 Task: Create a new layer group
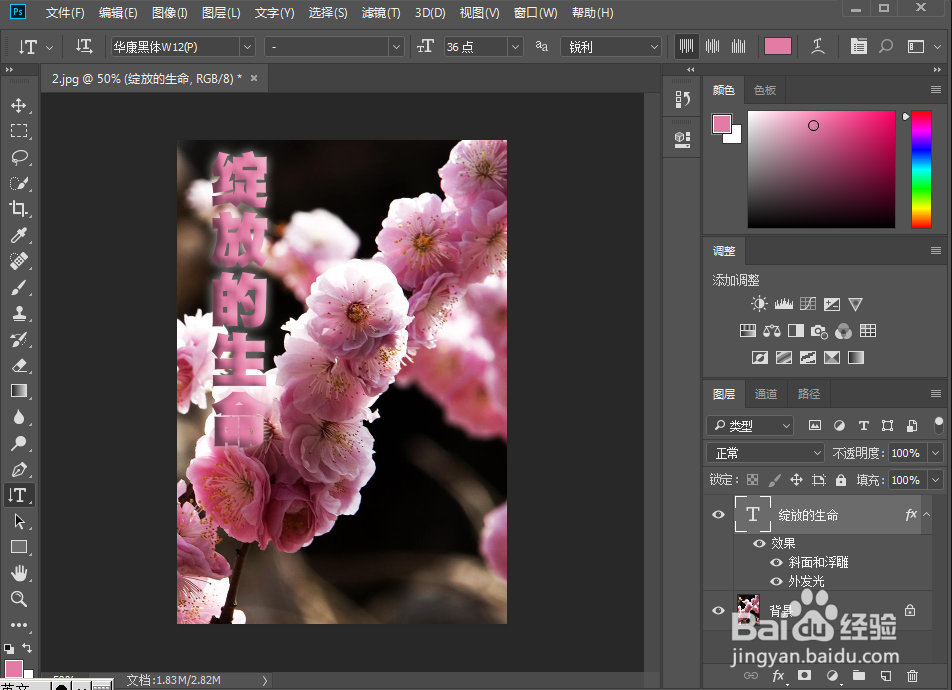click(x=858, y=675)
